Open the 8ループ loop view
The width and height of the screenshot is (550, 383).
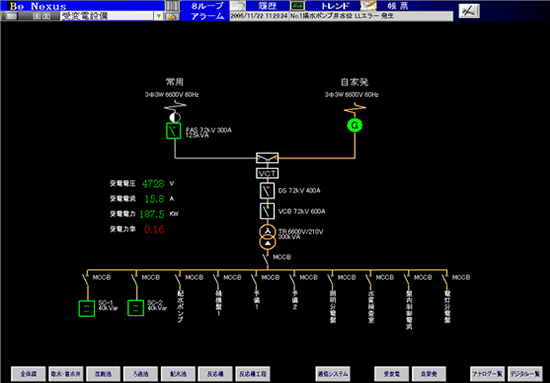207,6
